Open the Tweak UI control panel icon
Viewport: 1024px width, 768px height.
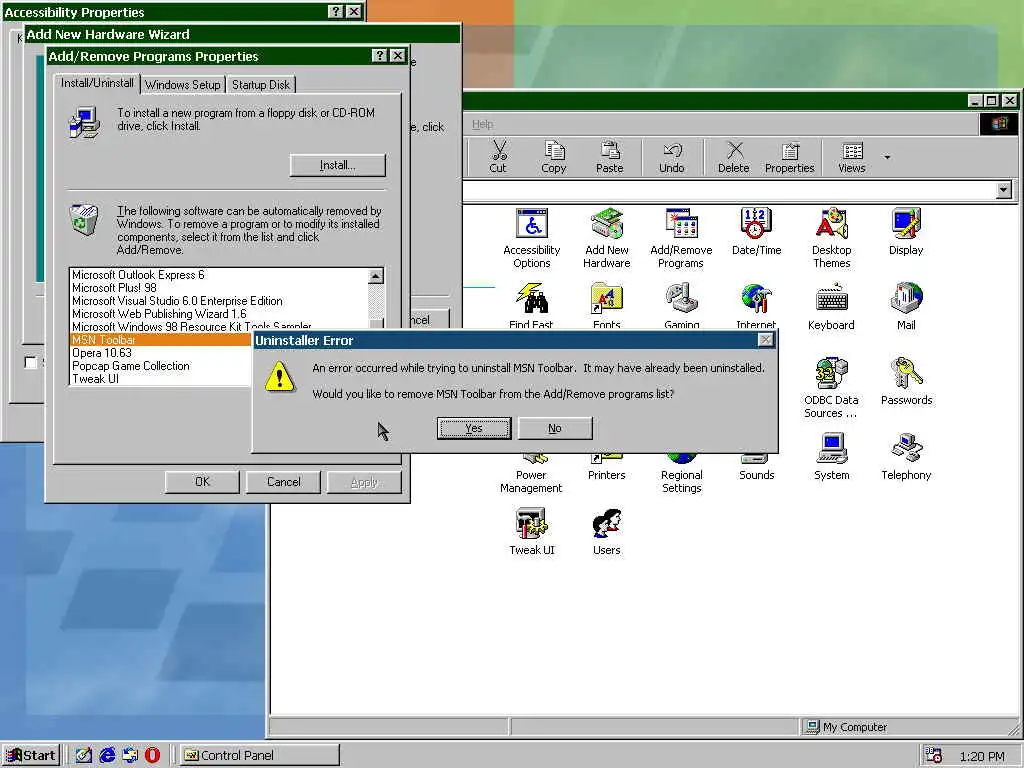[532, 532]
